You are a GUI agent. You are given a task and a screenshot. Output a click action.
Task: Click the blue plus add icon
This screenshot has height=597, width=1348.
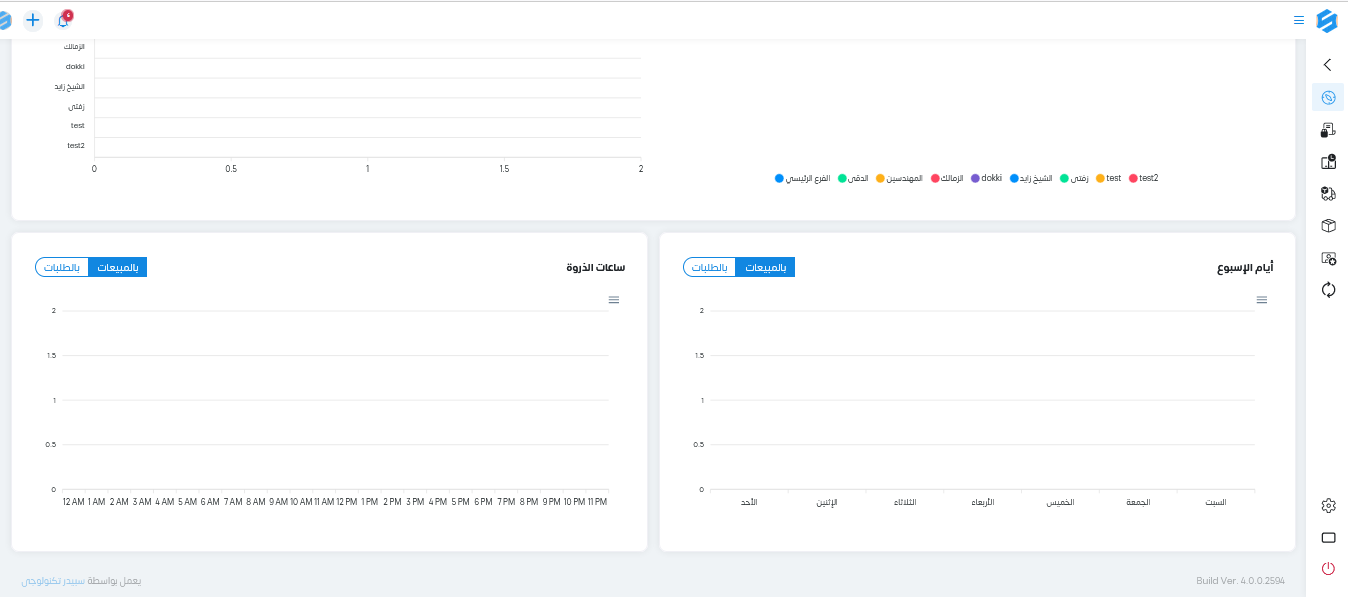33,19
